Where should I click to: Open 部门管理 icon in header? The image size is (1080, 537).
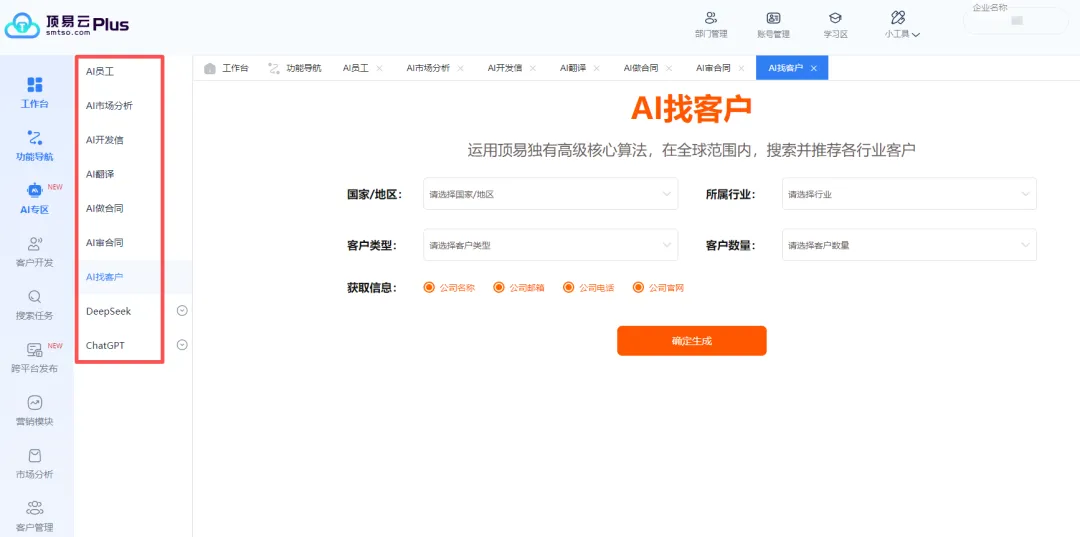711,25
